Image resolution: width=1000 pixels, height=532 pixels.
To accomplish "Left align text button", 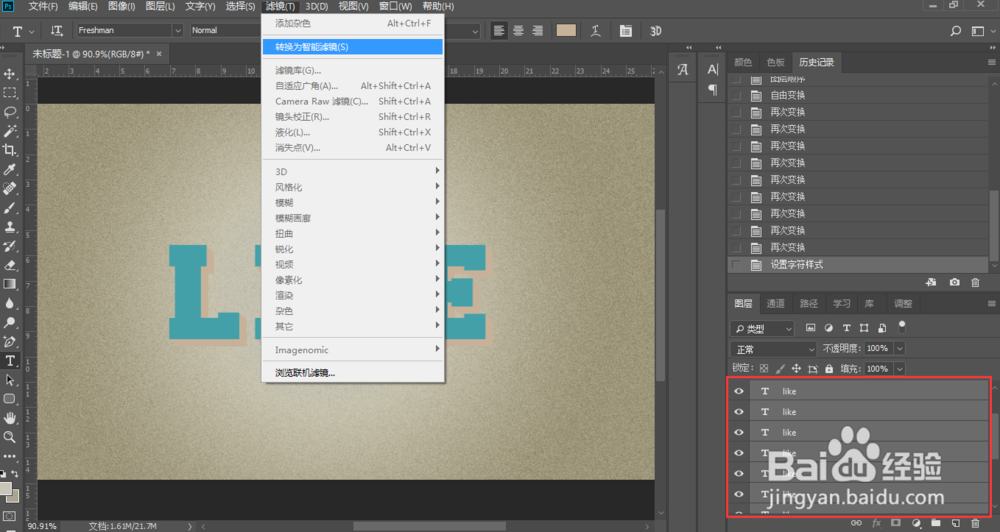I will [499, 31].
